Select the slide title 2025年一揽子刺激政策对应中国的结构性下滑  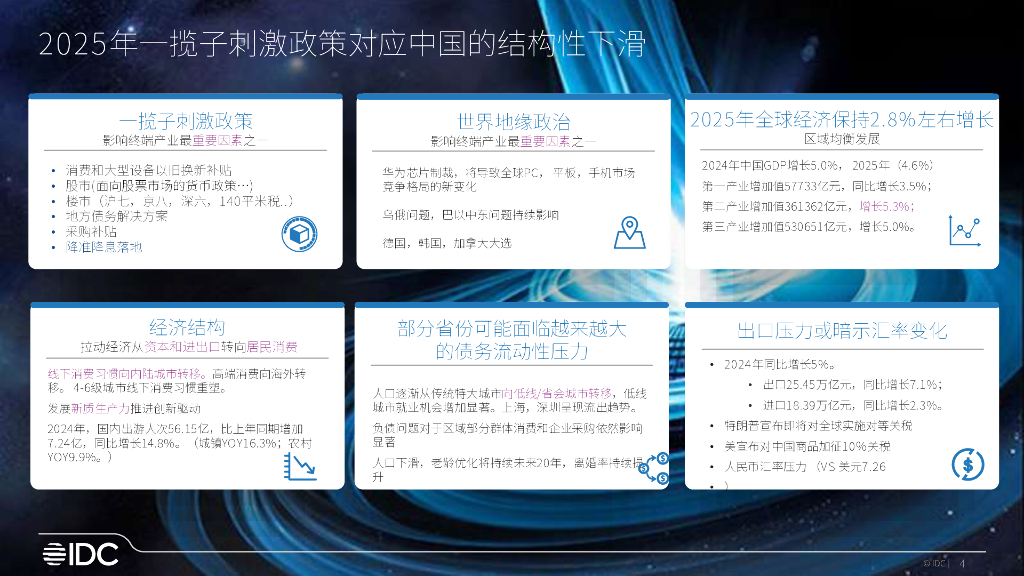point(342,44)
